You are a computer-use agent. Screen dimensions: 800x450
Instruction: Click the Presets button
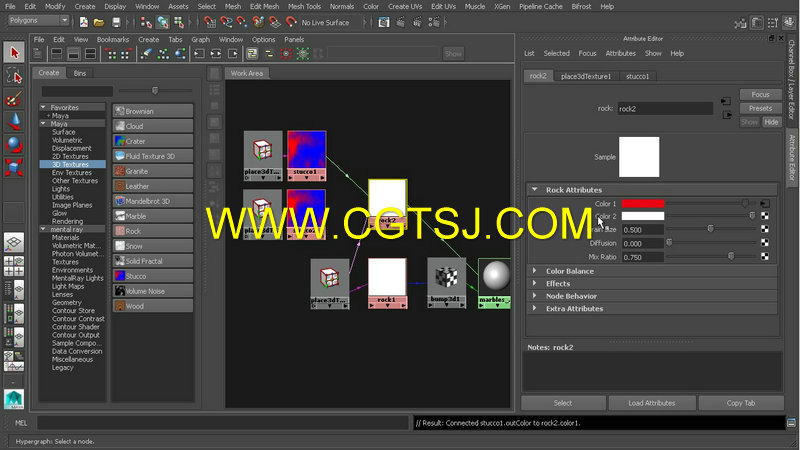click(x=760, y=108)
